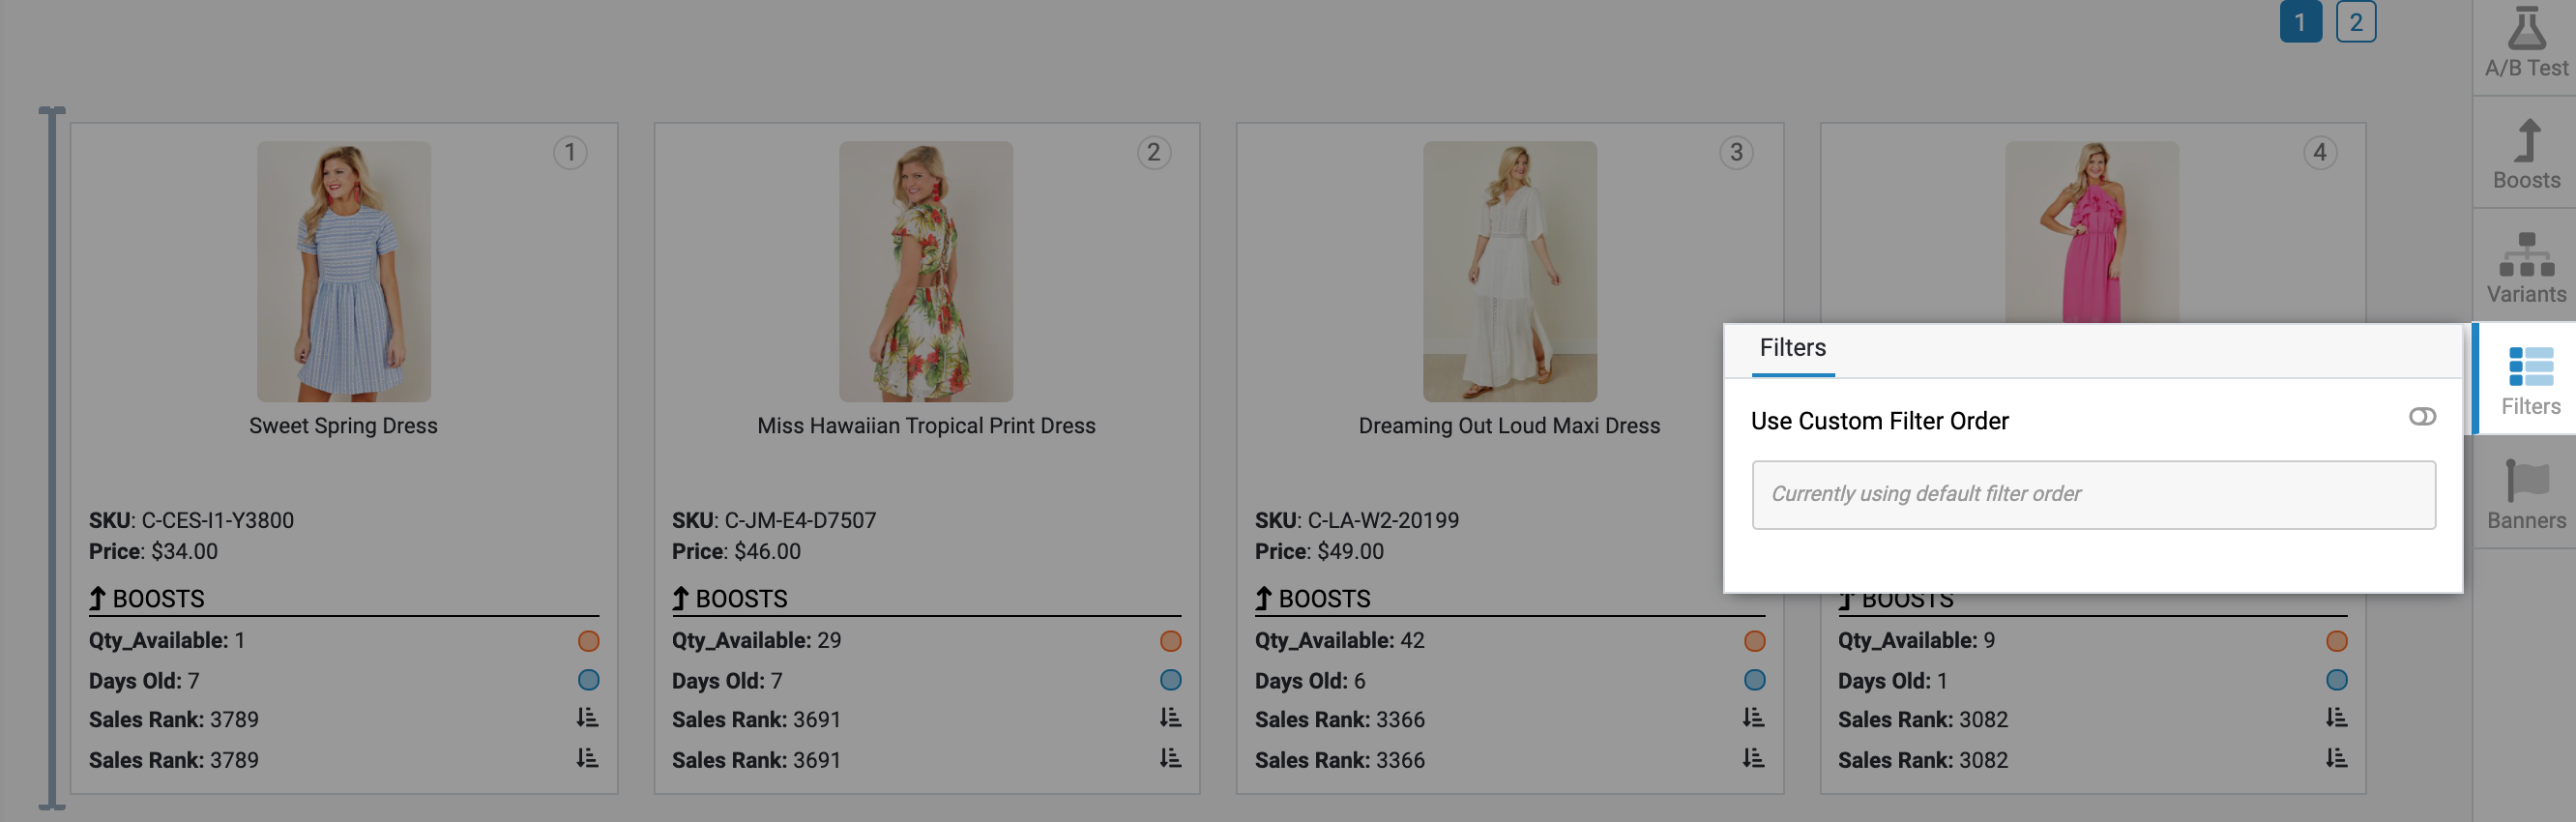The image size is (2576, 822).
Task: Select page 1 in pagination
Action: pyautogui.click(x=2300, y=22)
